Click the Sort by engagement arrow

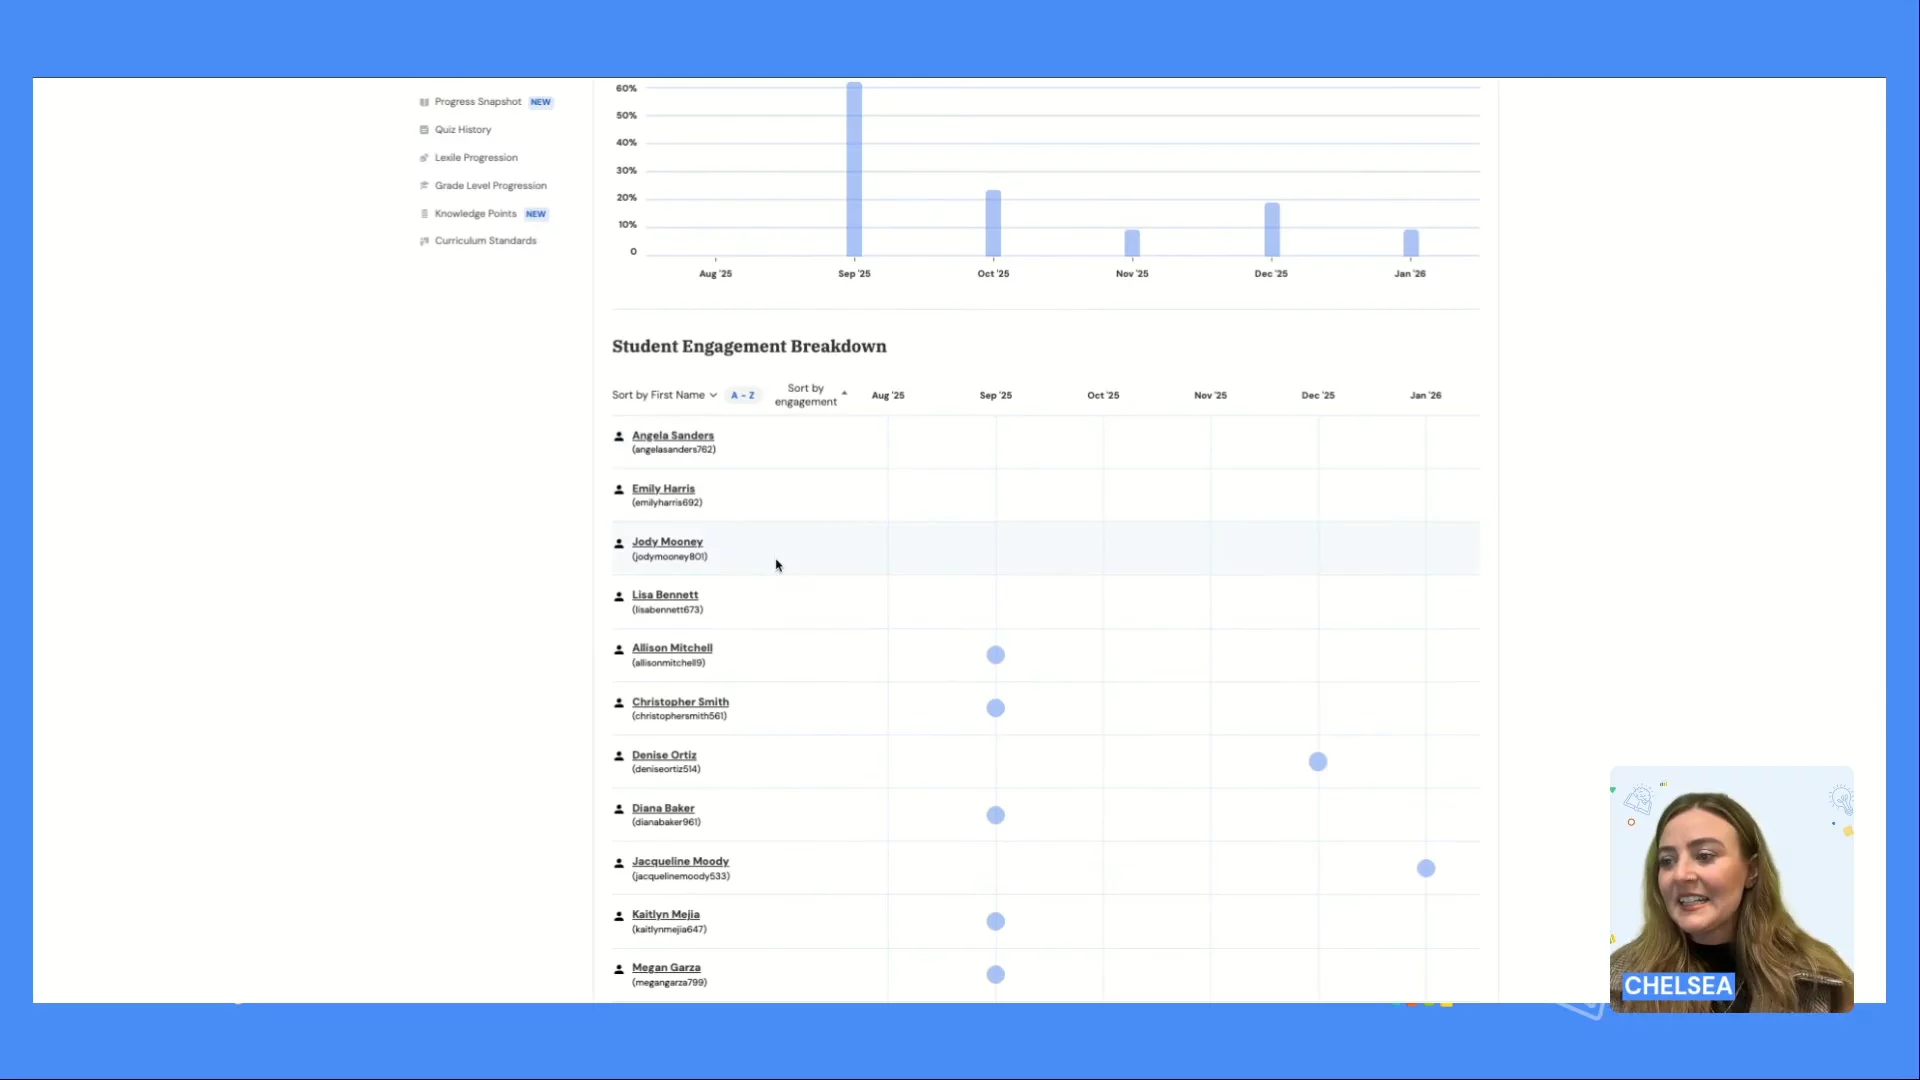(844, 393)
